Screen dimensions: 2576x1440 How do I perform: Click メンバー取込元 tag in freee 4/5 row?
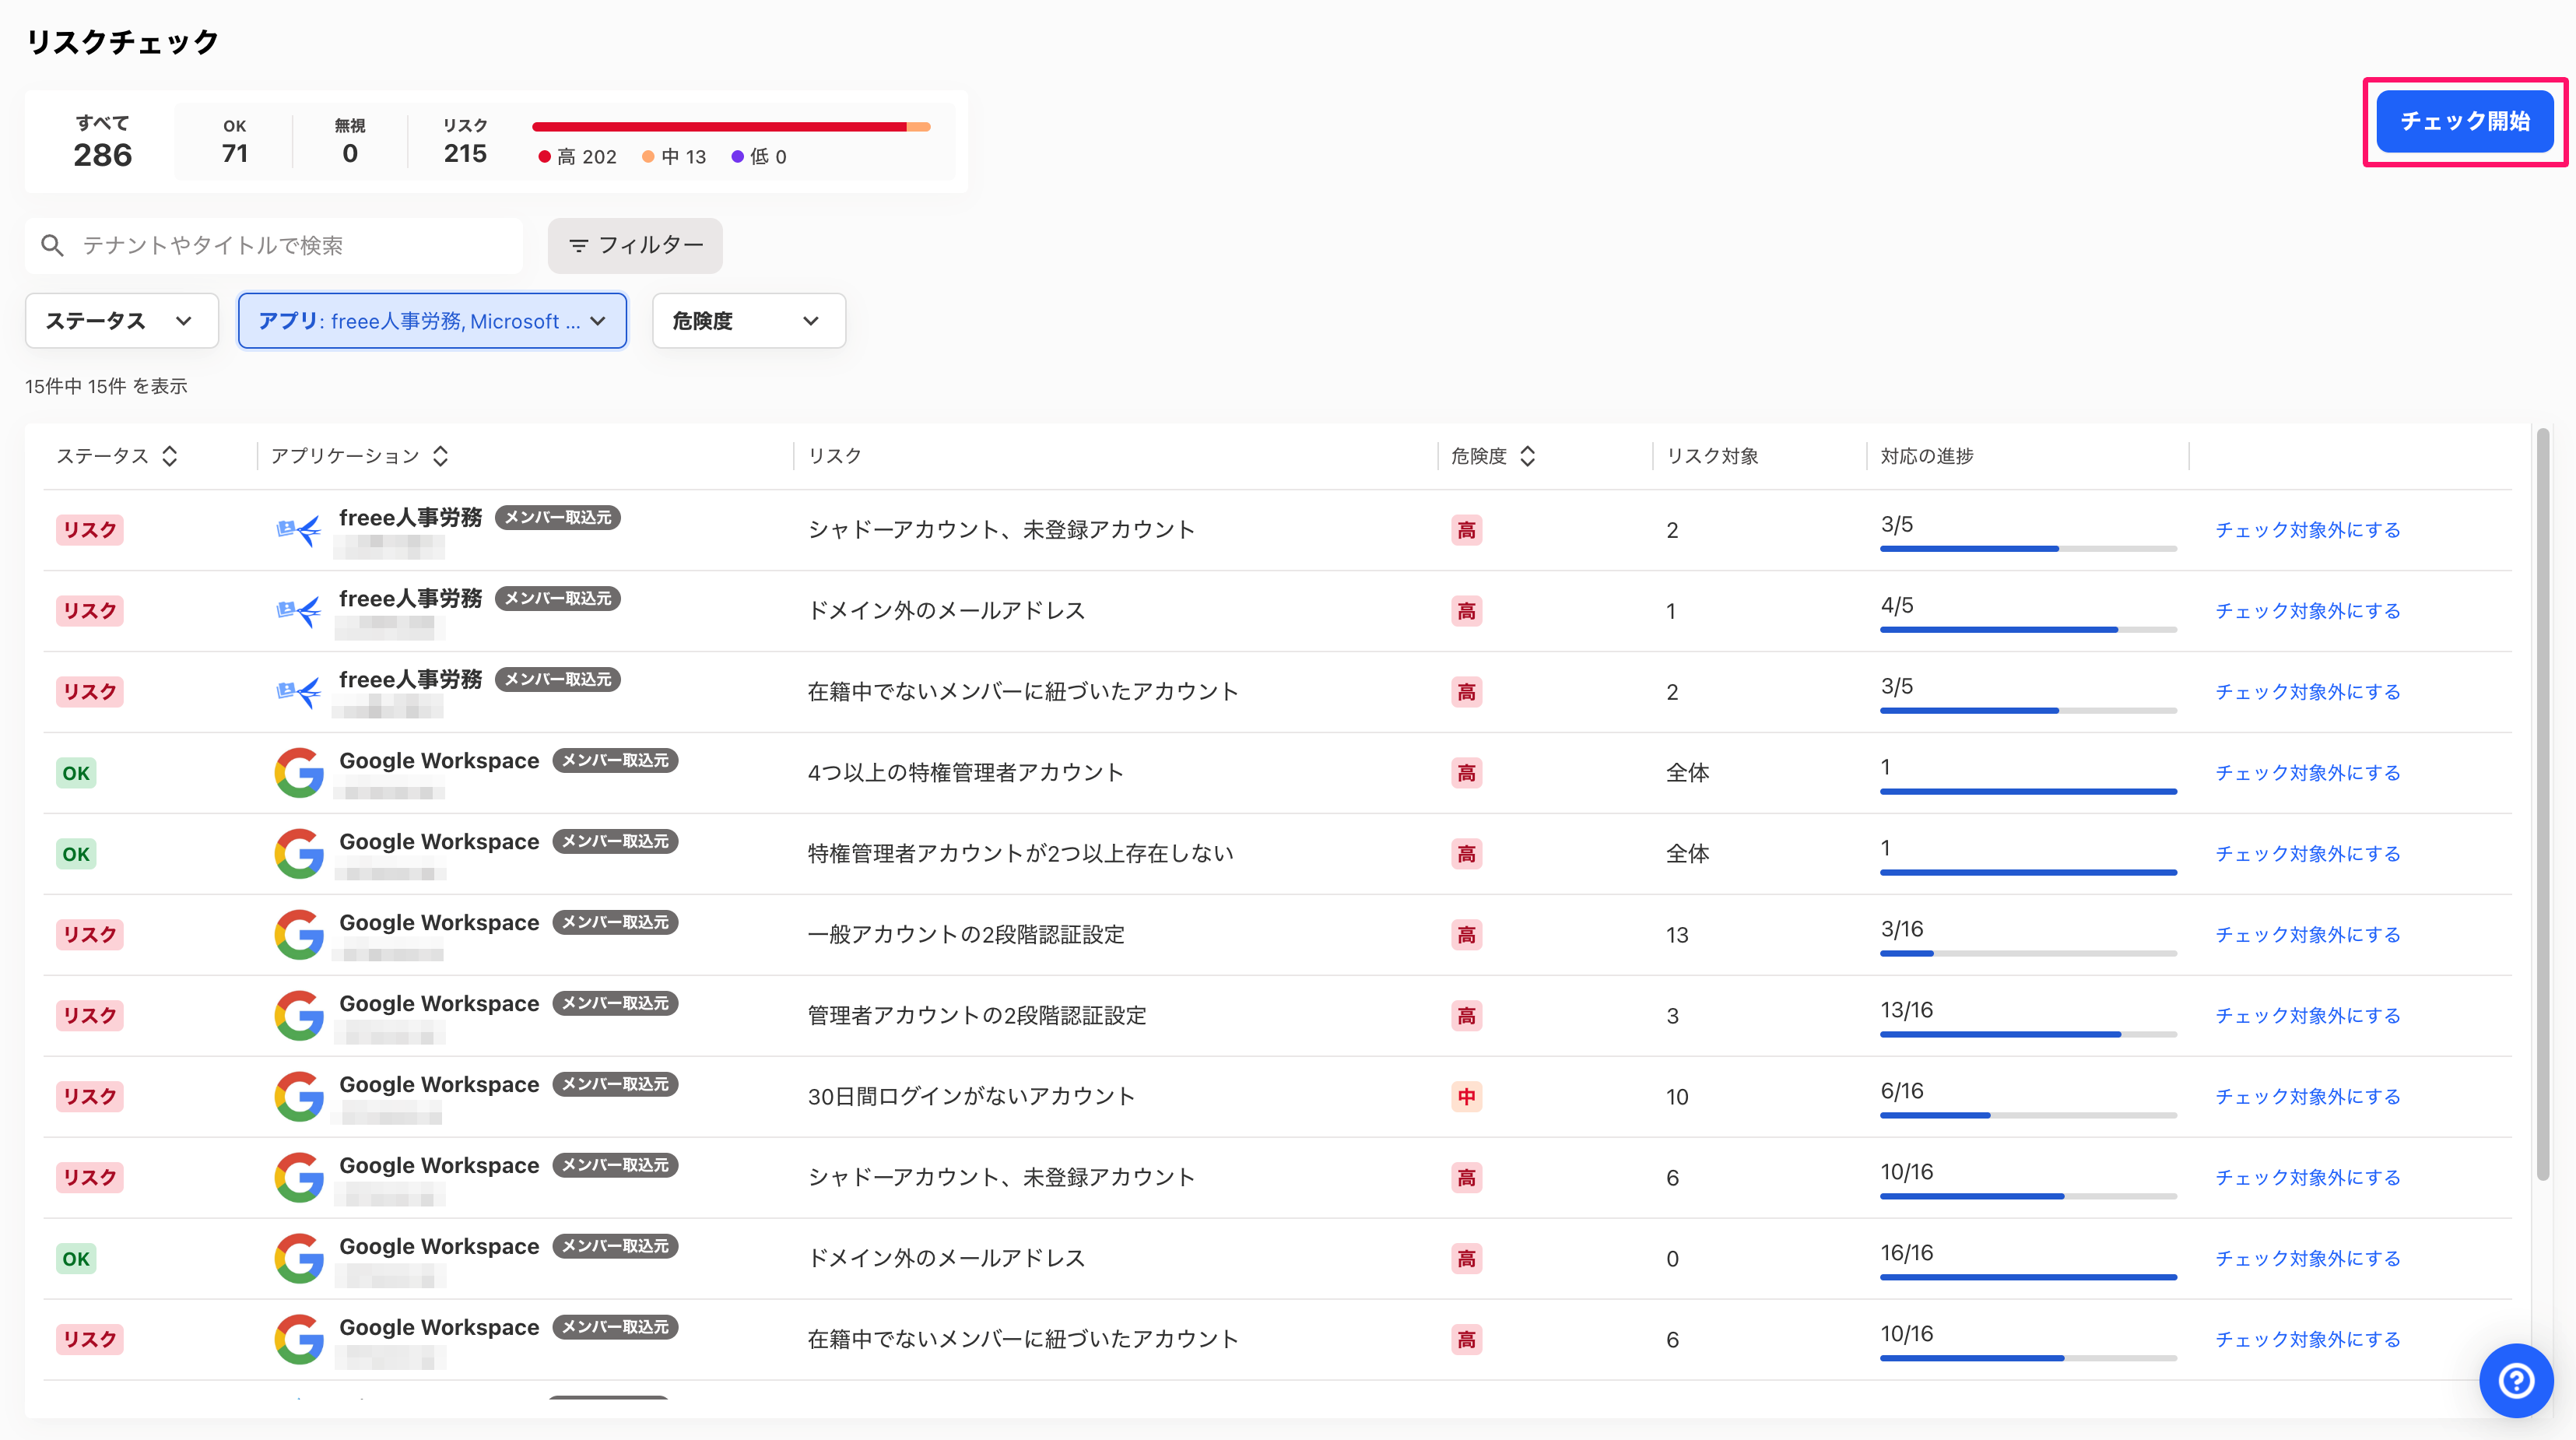tap(558, 598)
